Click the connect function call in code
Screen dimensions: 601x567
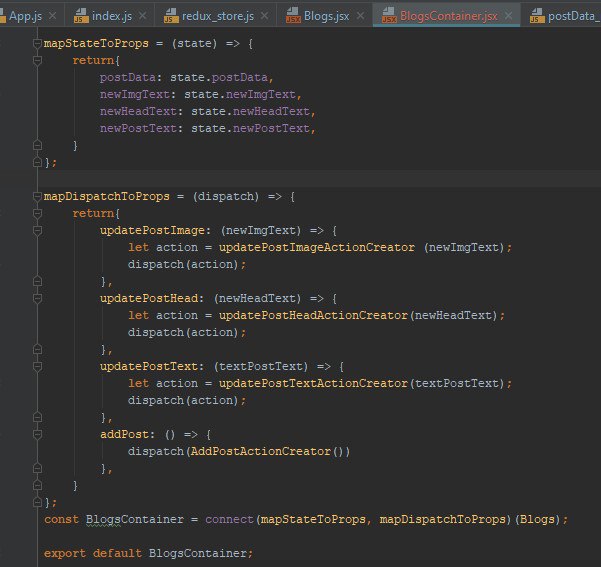(228, 519)
